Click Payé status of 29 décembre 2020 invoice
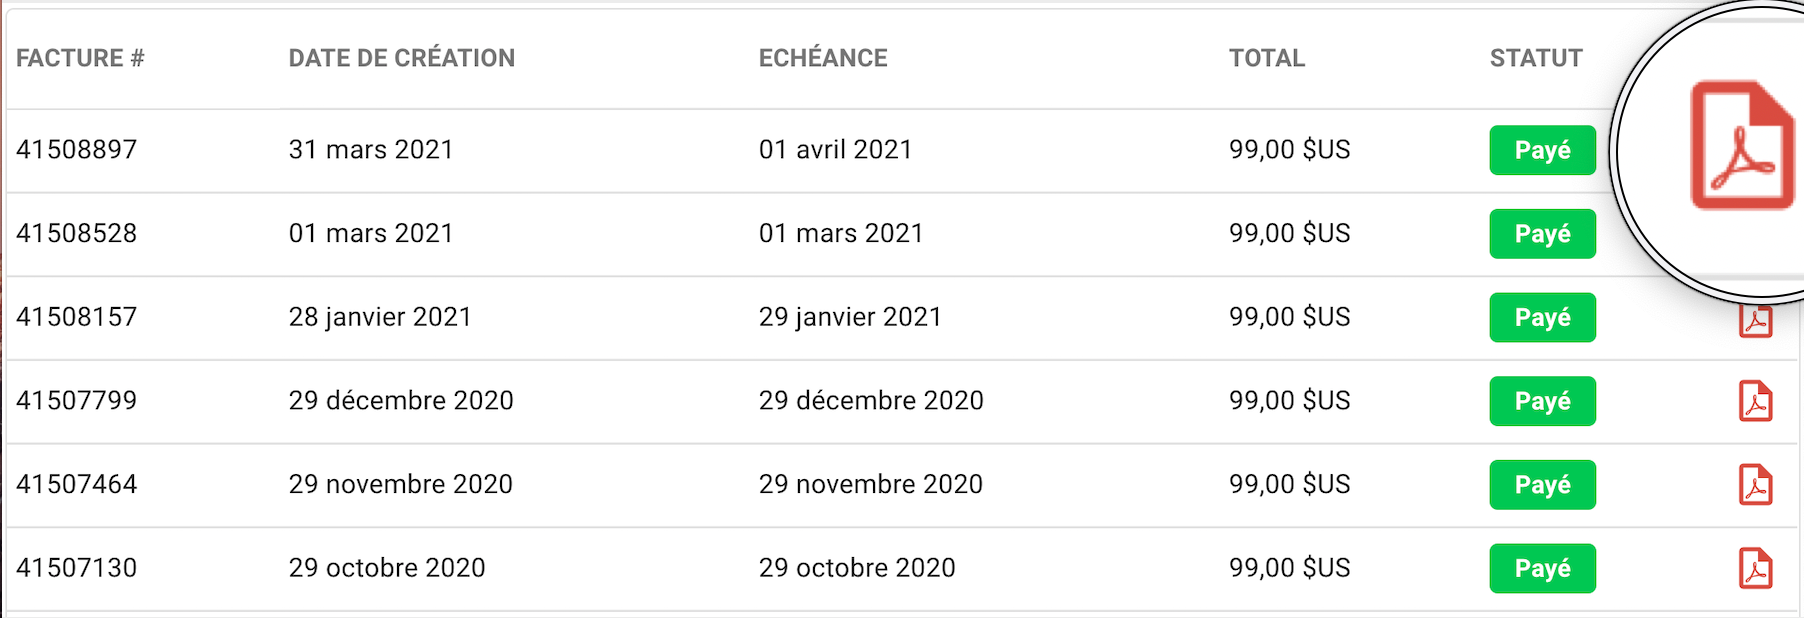This screenshot has width=1804, height=618. [1542, 401]
